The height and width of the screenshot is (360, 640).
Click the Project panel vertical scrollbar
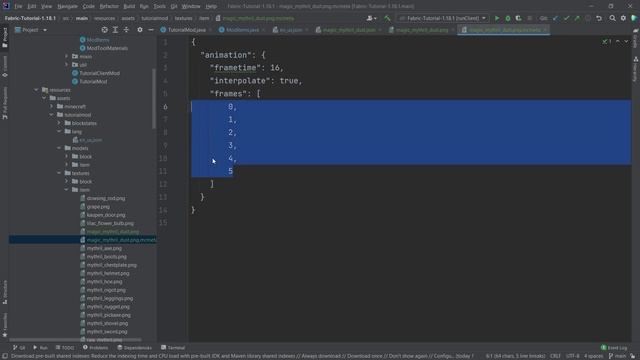[x=154, y=98]
